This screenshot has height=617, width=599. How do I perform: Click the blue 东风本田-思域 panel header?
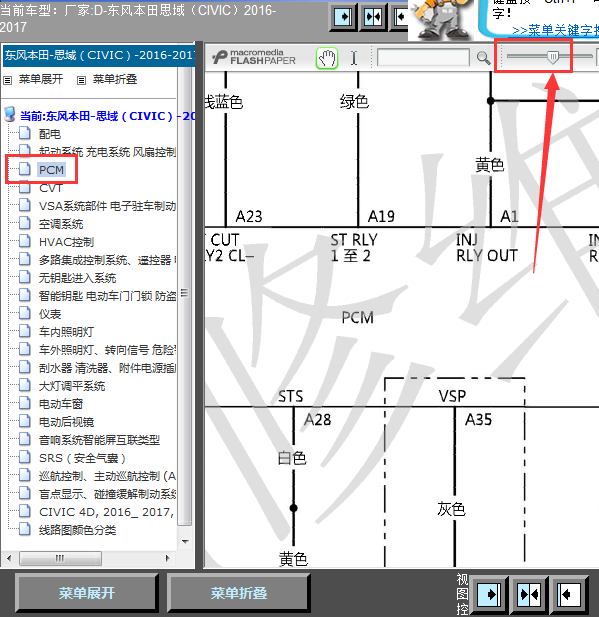pyautogui.click(x=99, y=55)
